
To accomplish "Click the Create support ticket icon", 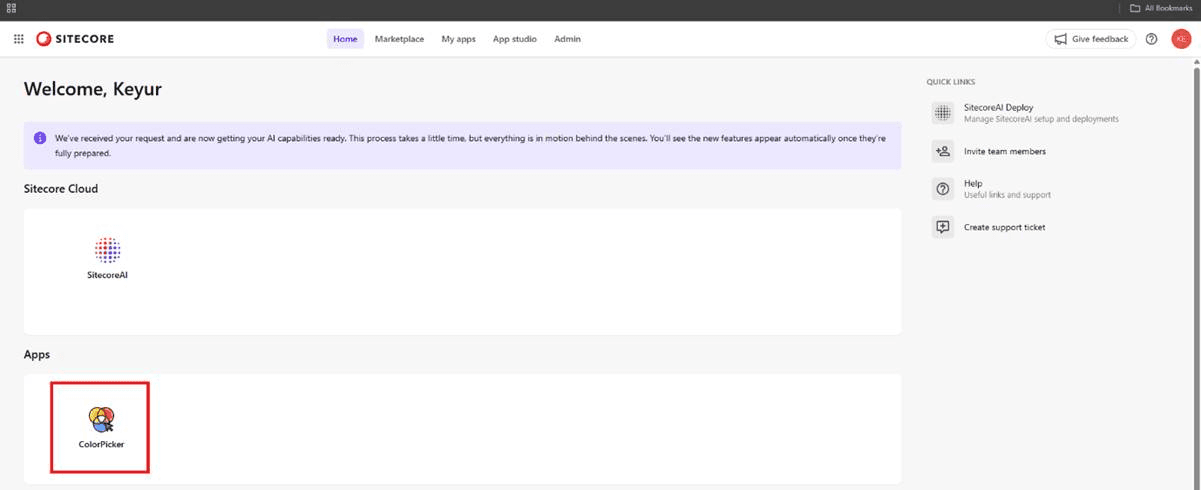I will (x=942, y=227).
